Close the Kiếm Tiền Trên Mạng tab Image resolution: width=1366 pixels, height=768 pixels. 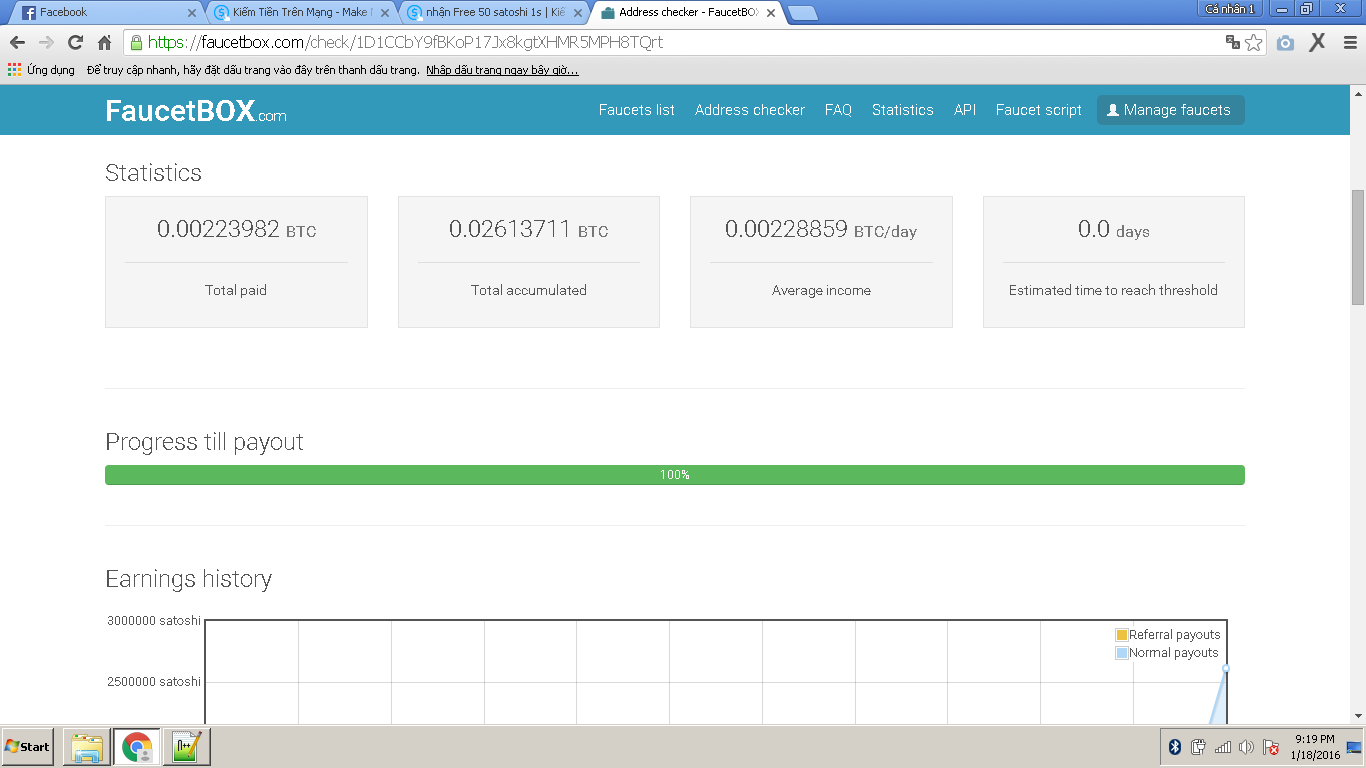(384, 13)
